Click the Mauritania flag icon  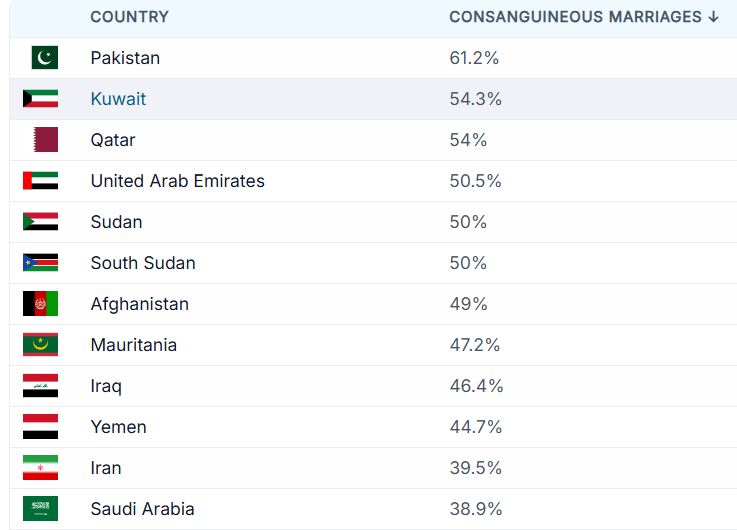click(40, 344)
